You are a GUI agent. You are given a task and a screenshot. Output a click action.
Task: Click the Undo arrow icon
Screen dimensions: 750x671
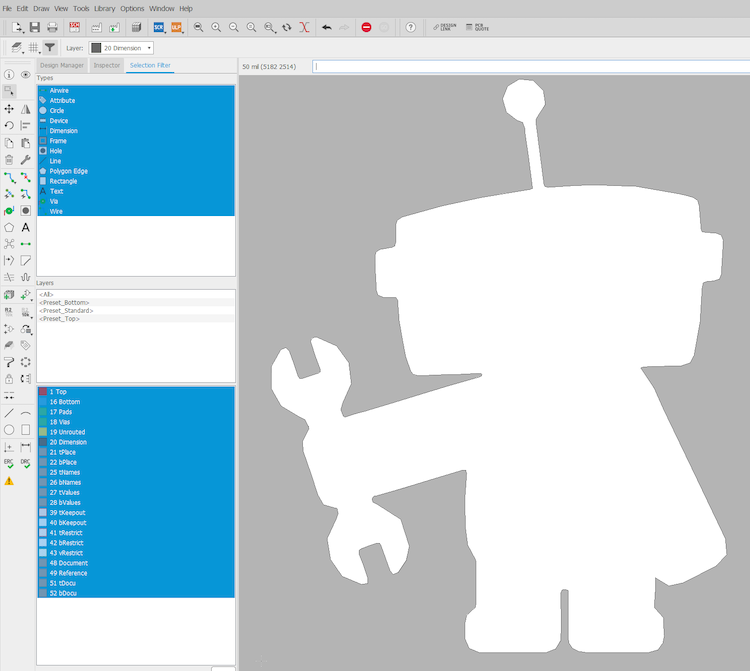(x=327, y=27)
